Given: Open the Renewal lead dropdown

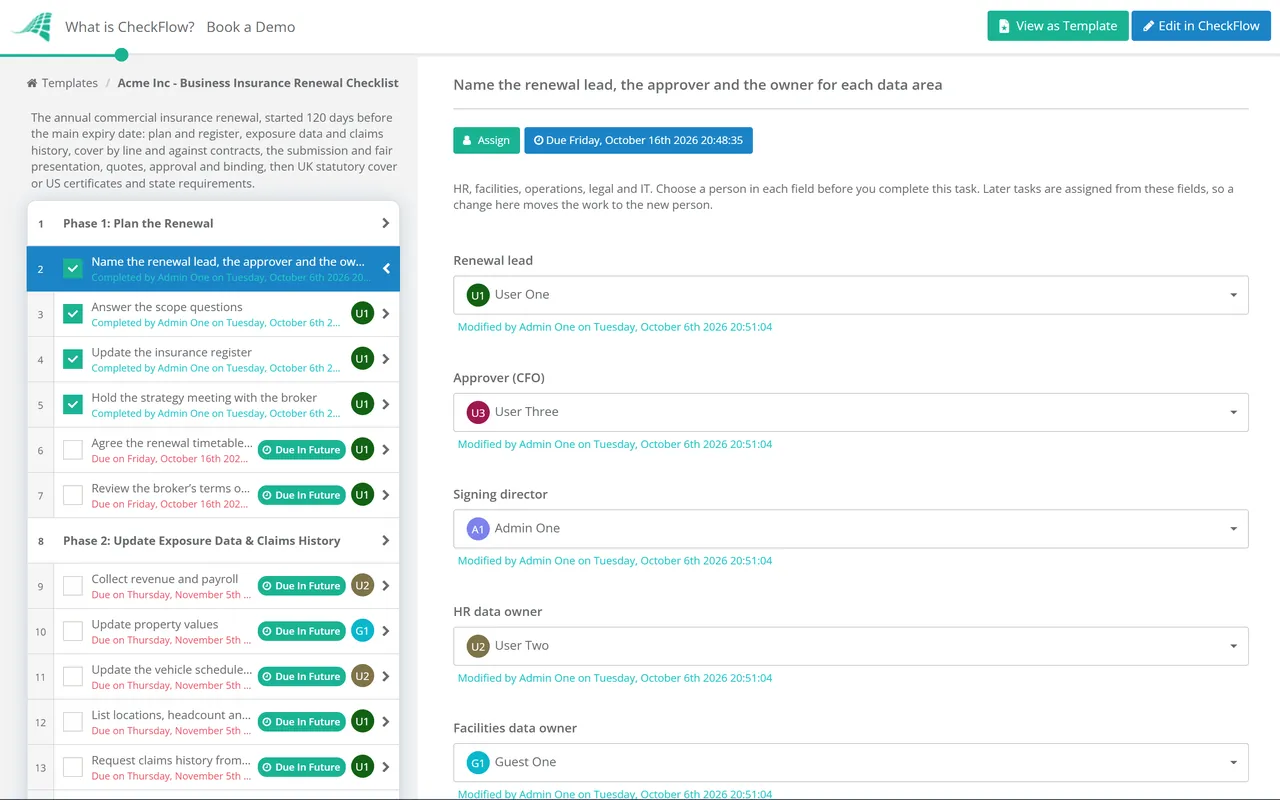Looking at the screenshot, I should (851, 295).
